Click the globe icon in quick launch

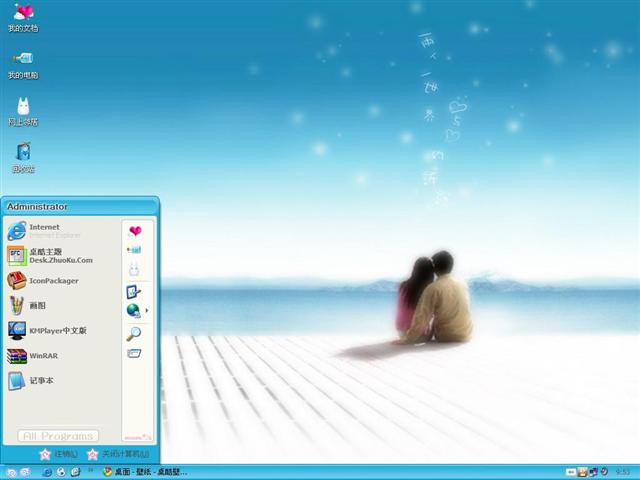(61, 472)
